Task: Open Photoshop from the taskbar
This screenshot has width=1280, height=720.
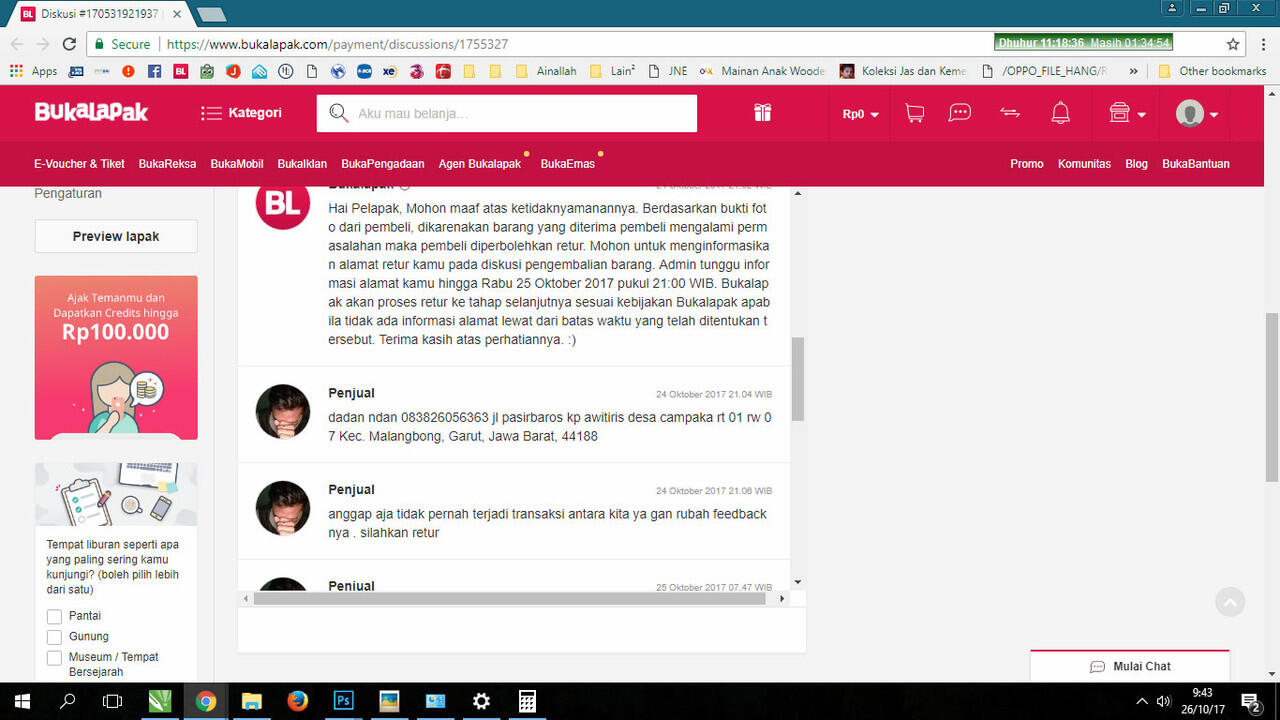Action: (343, 701)
